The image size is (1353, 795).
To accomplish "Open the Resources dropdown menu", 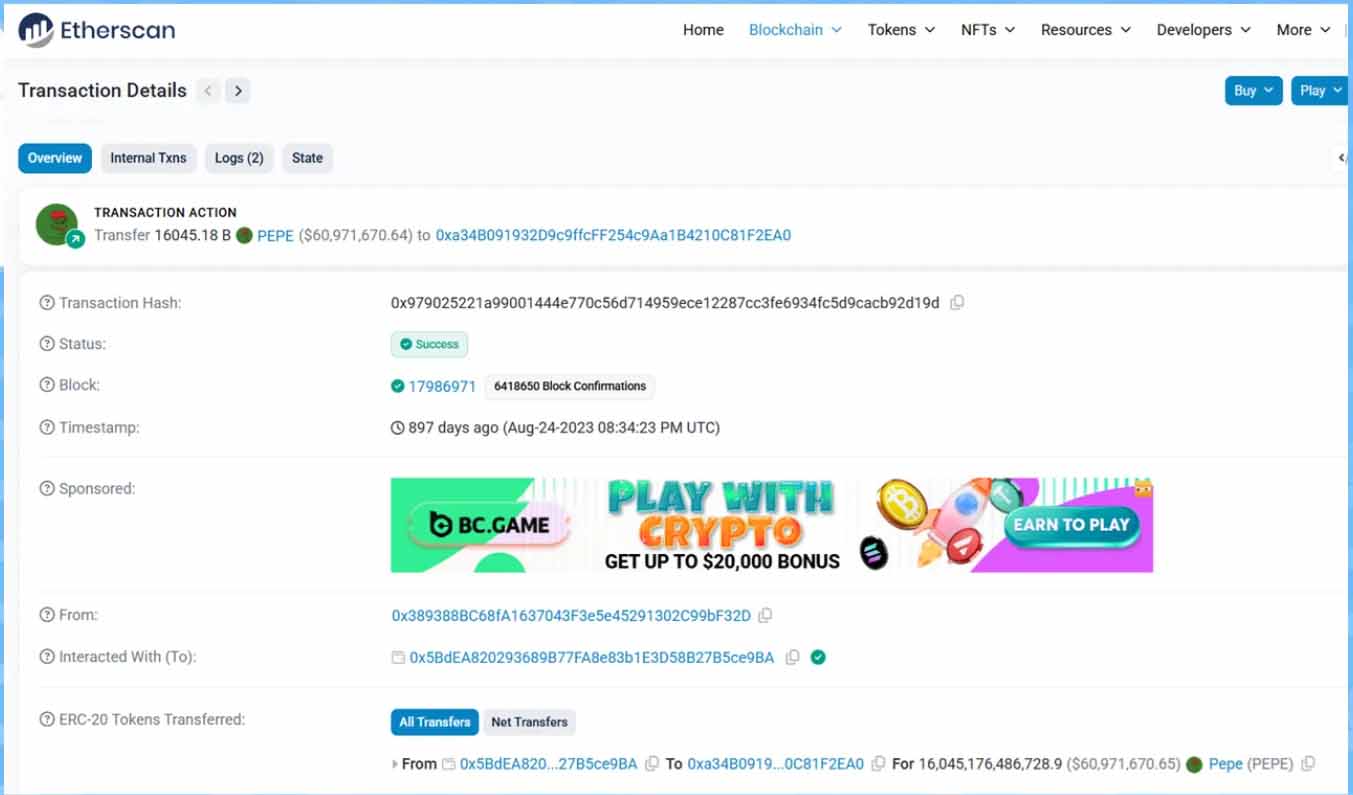I will [1086, 30].
